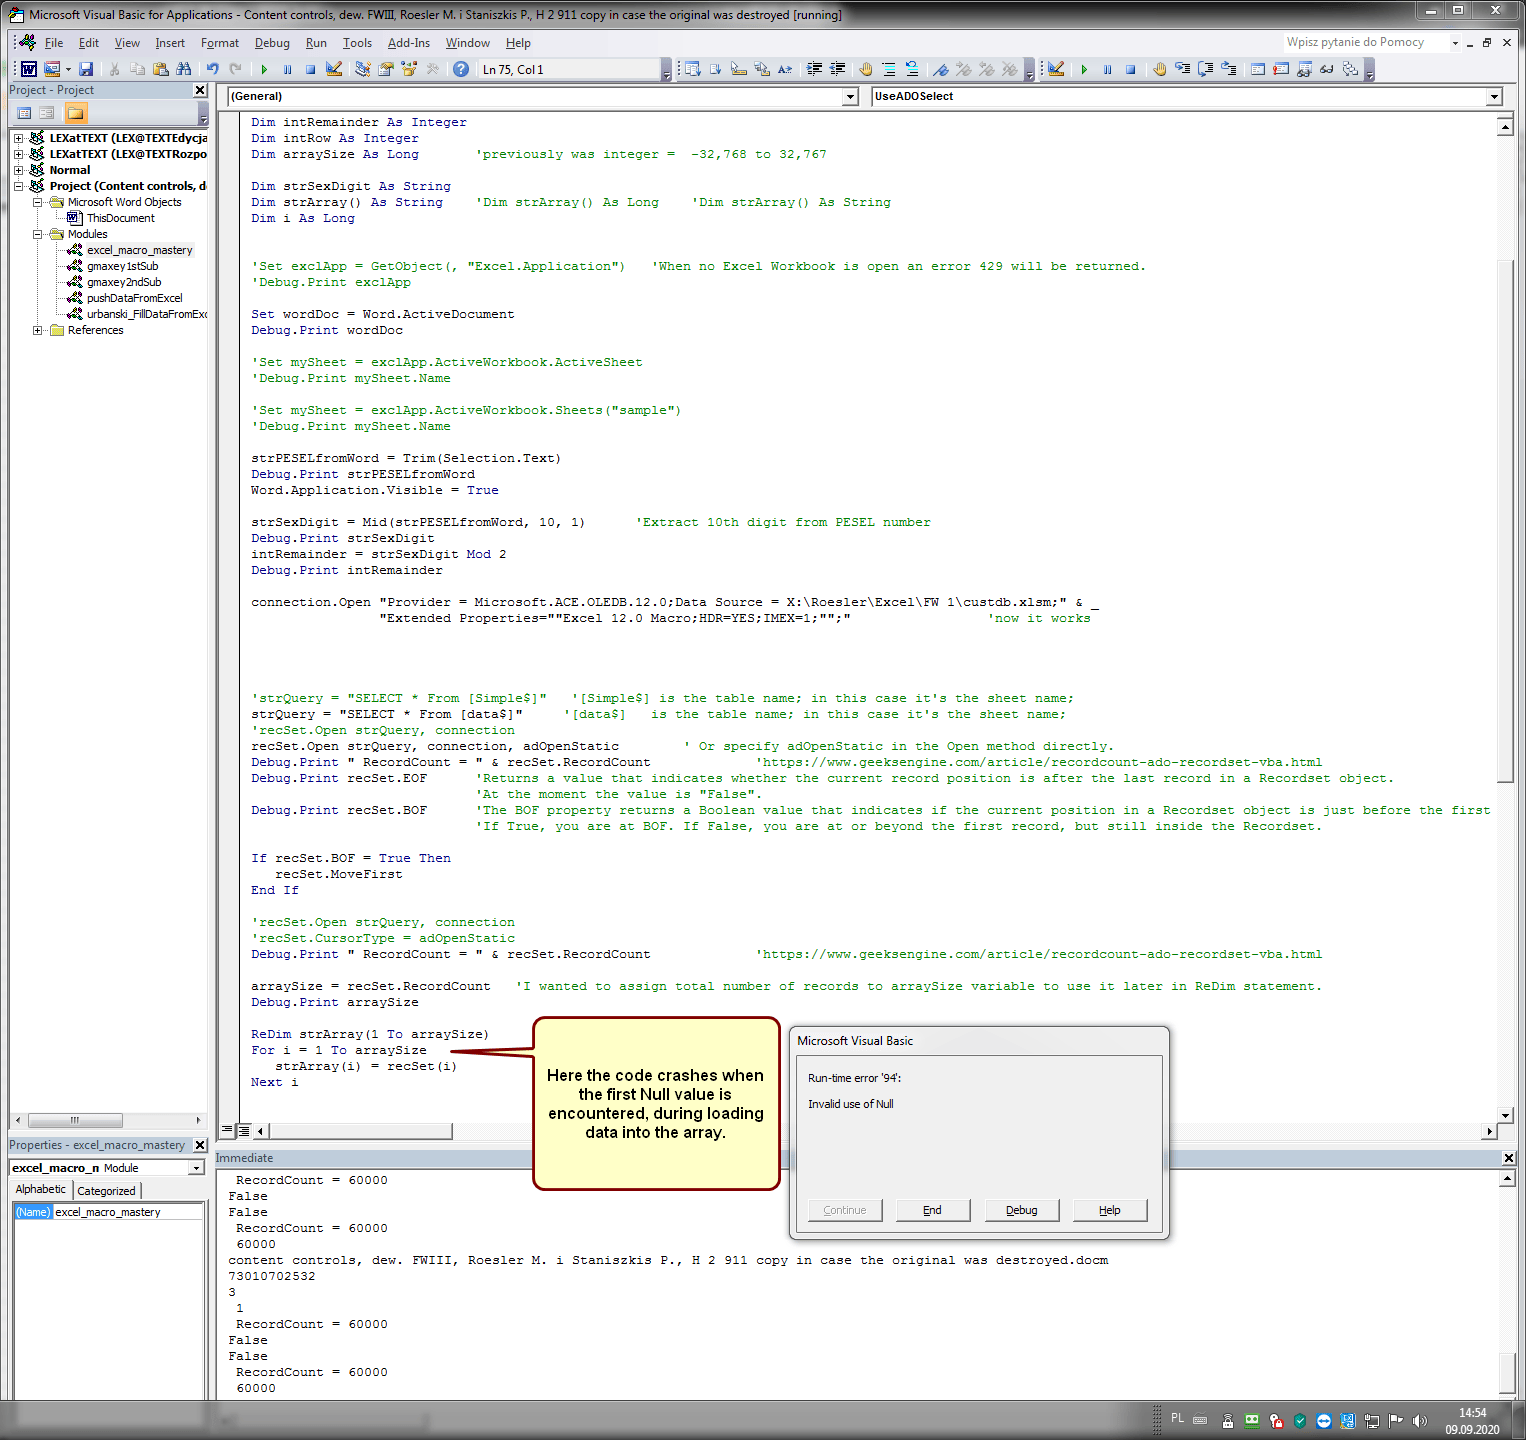This screenshot has height=1440, width=1526.
Task: Click End in the runtime error dialog
Action: [933, 1210]
